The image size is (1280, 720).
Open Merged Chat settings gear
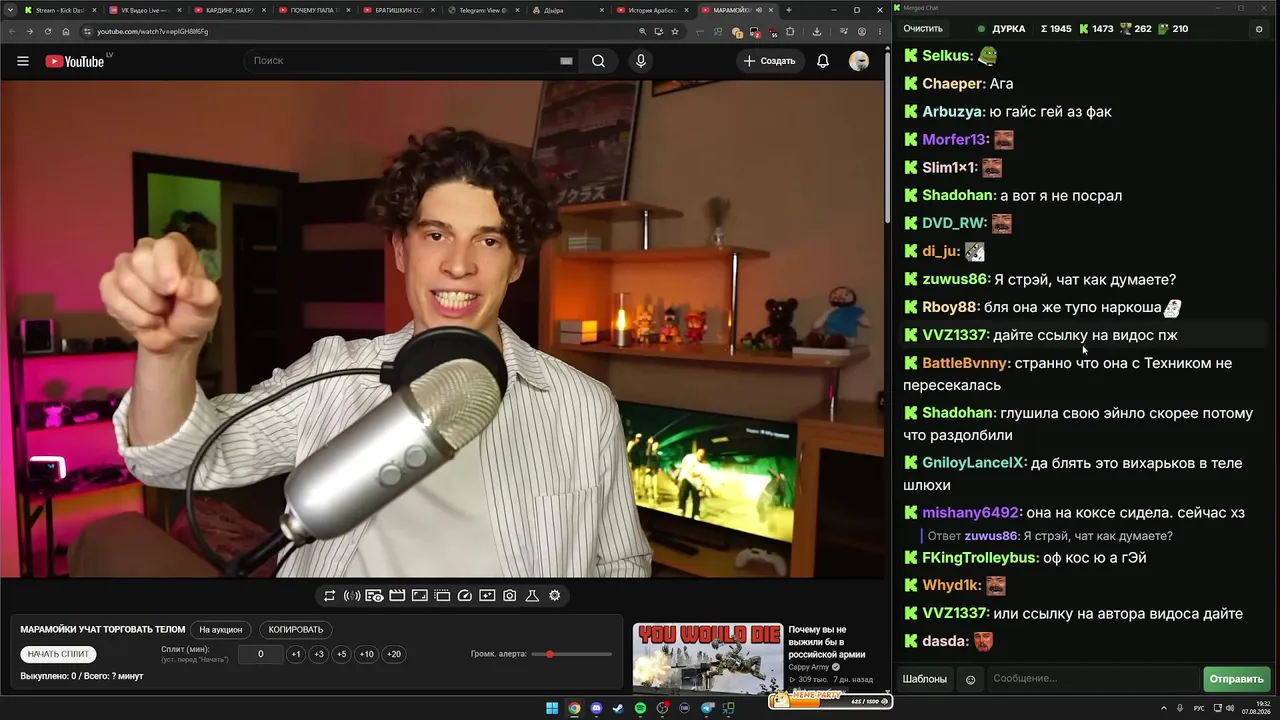click(1259, 29)
